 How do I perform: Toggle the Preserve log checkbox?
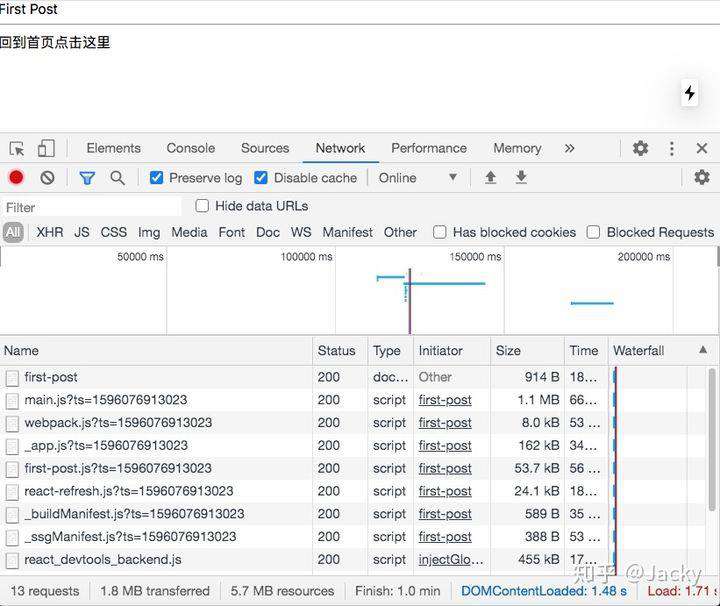157,178
